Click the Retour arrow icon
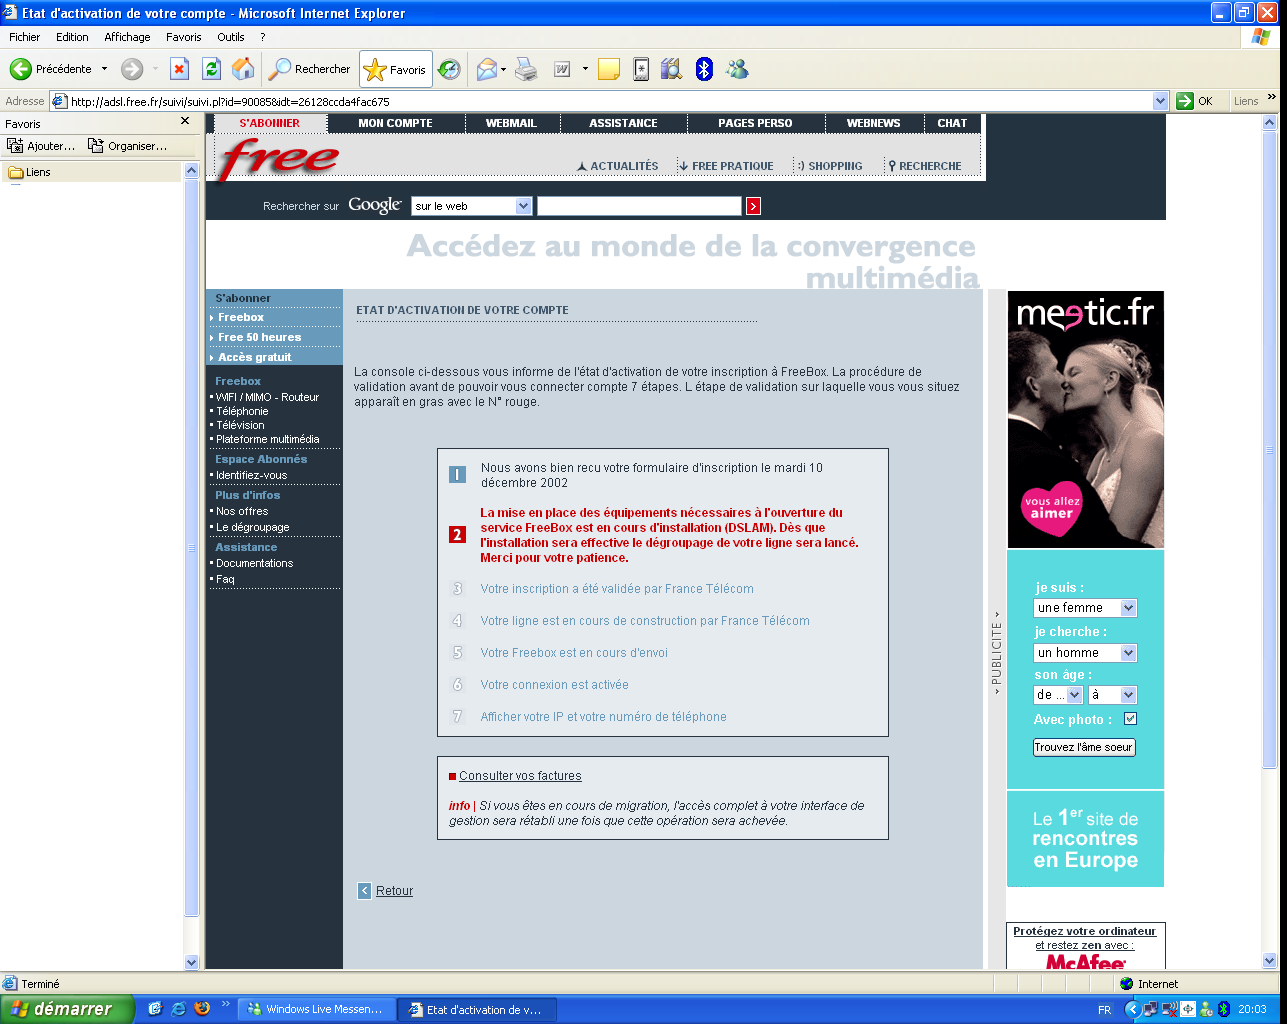The image size is (1287, 1024). 365,891
